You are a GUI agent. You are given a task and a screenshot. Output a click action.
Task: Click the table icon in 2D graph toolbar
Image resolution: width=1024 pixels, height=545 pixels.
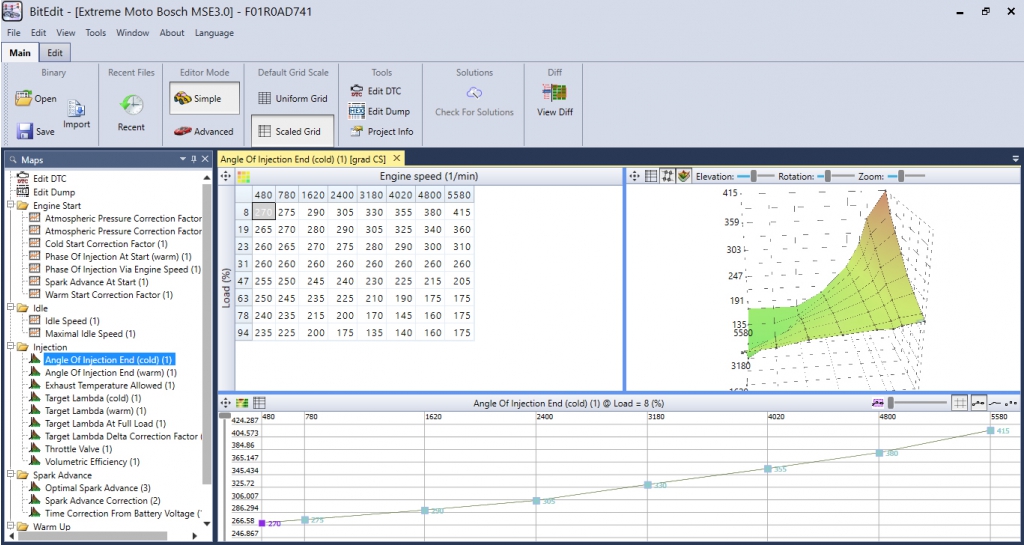click(x=259, y=403)
